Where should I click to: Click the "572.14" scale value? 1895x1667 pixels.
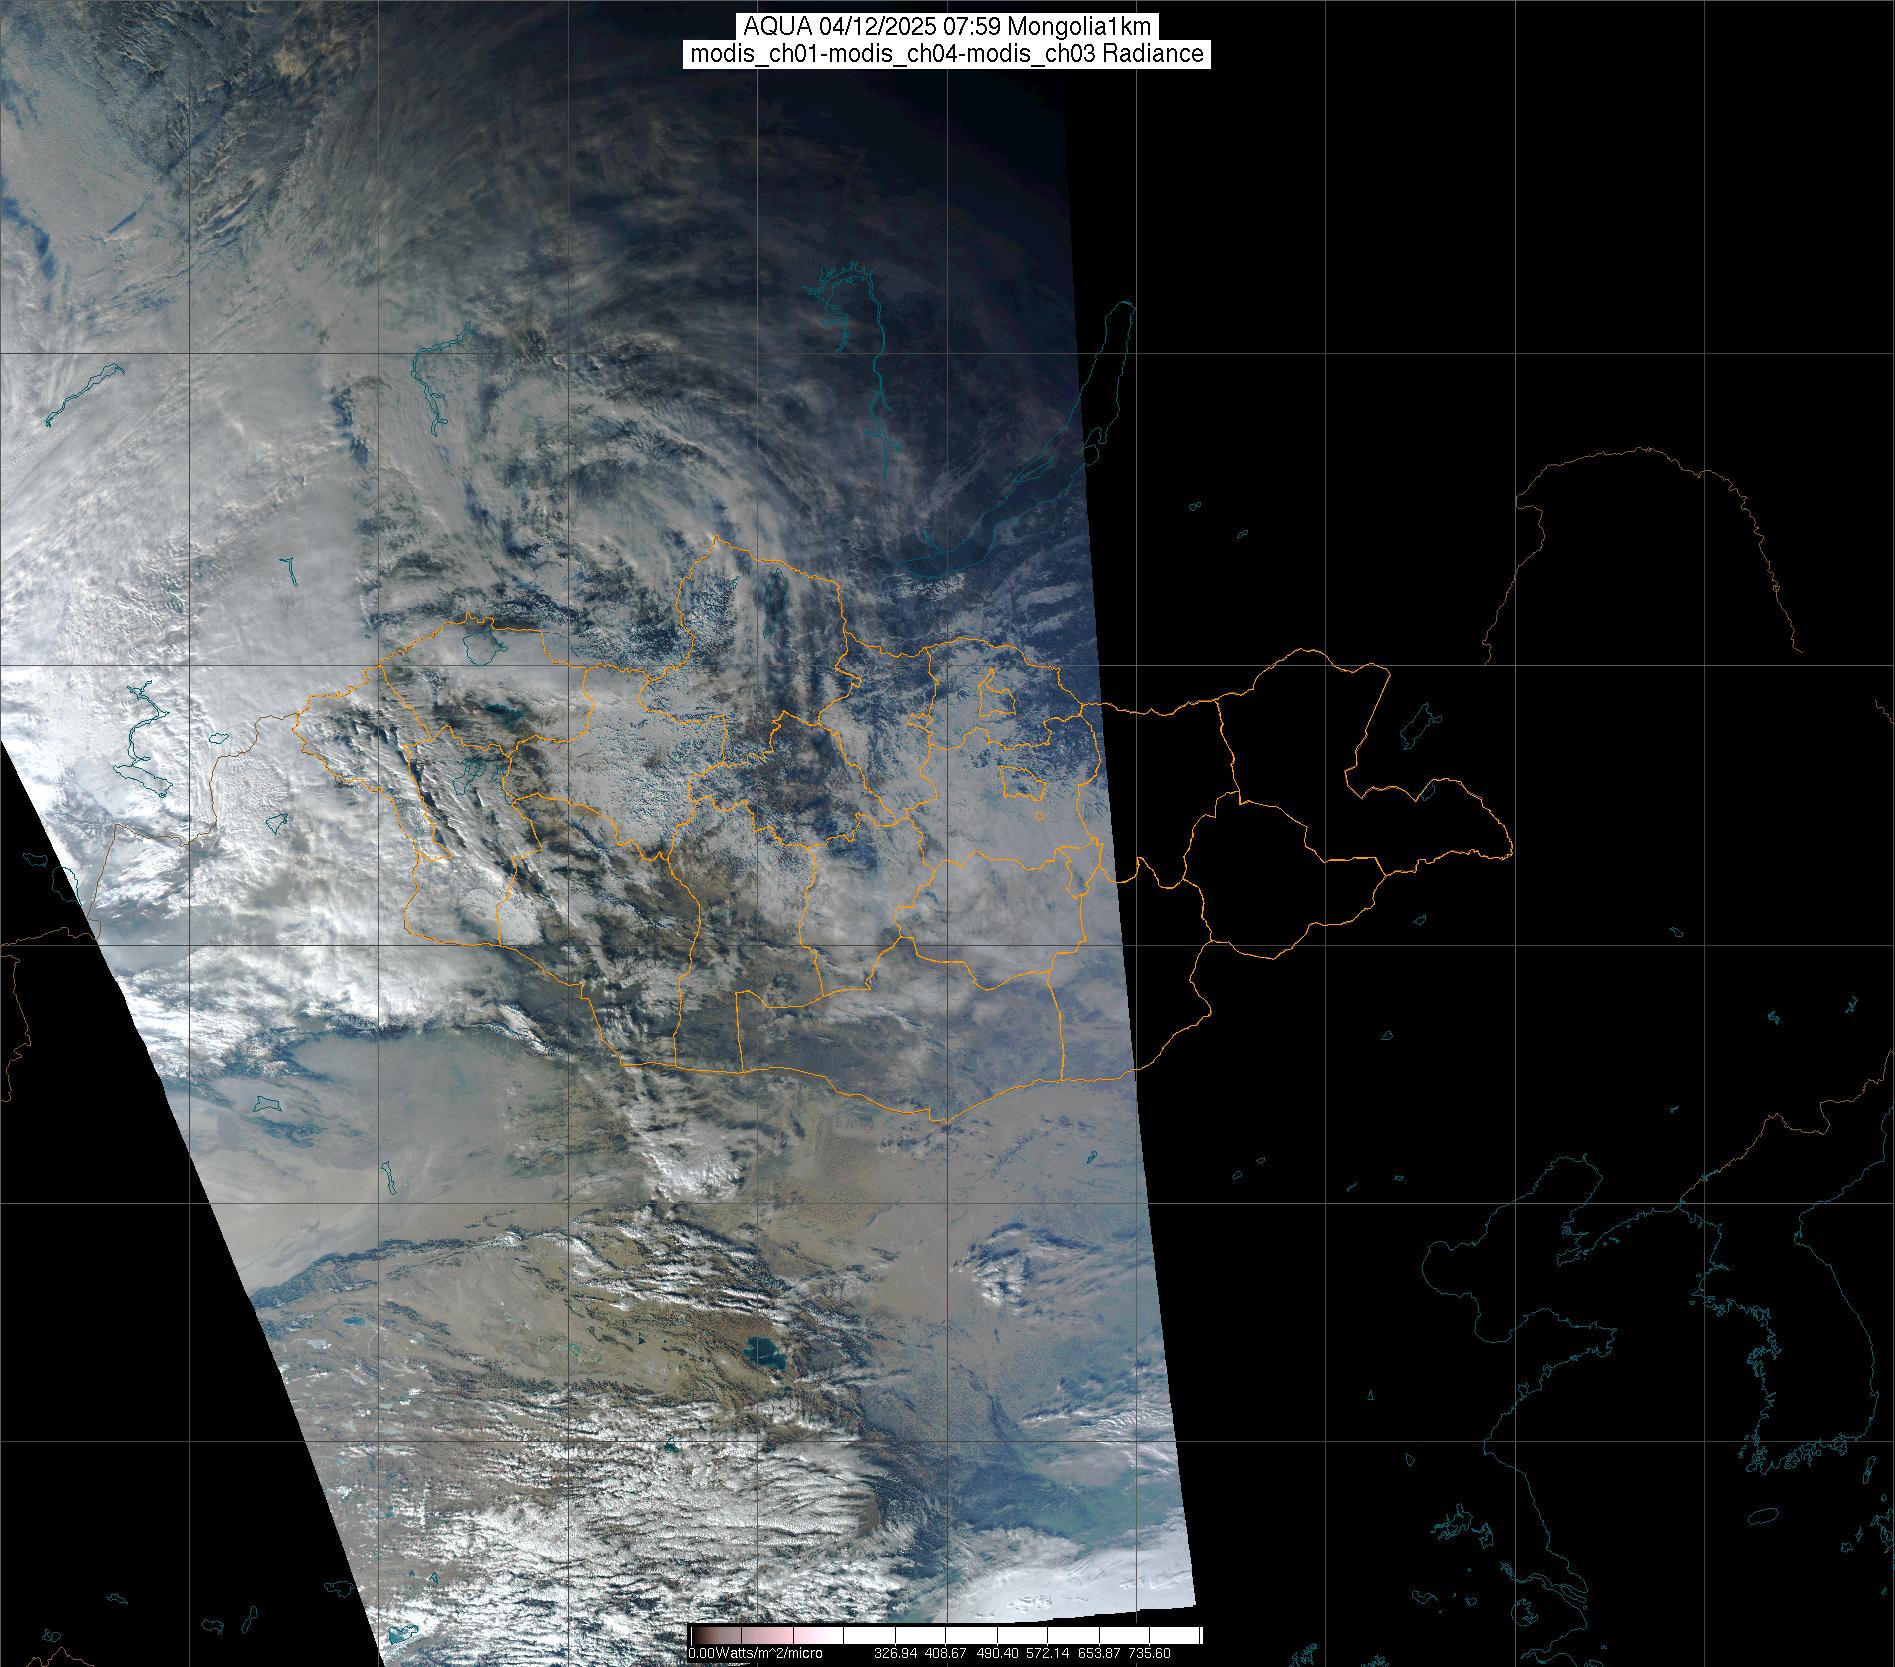(1048, 1653)
